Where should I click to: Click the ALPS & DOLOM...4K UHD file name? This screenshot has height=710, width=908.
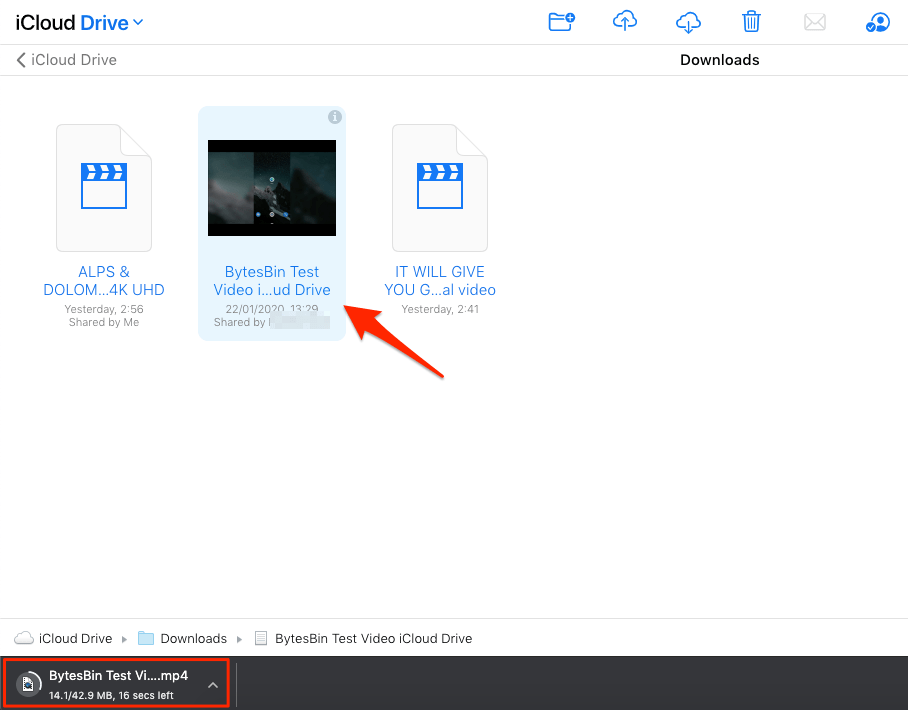point(104,281)
